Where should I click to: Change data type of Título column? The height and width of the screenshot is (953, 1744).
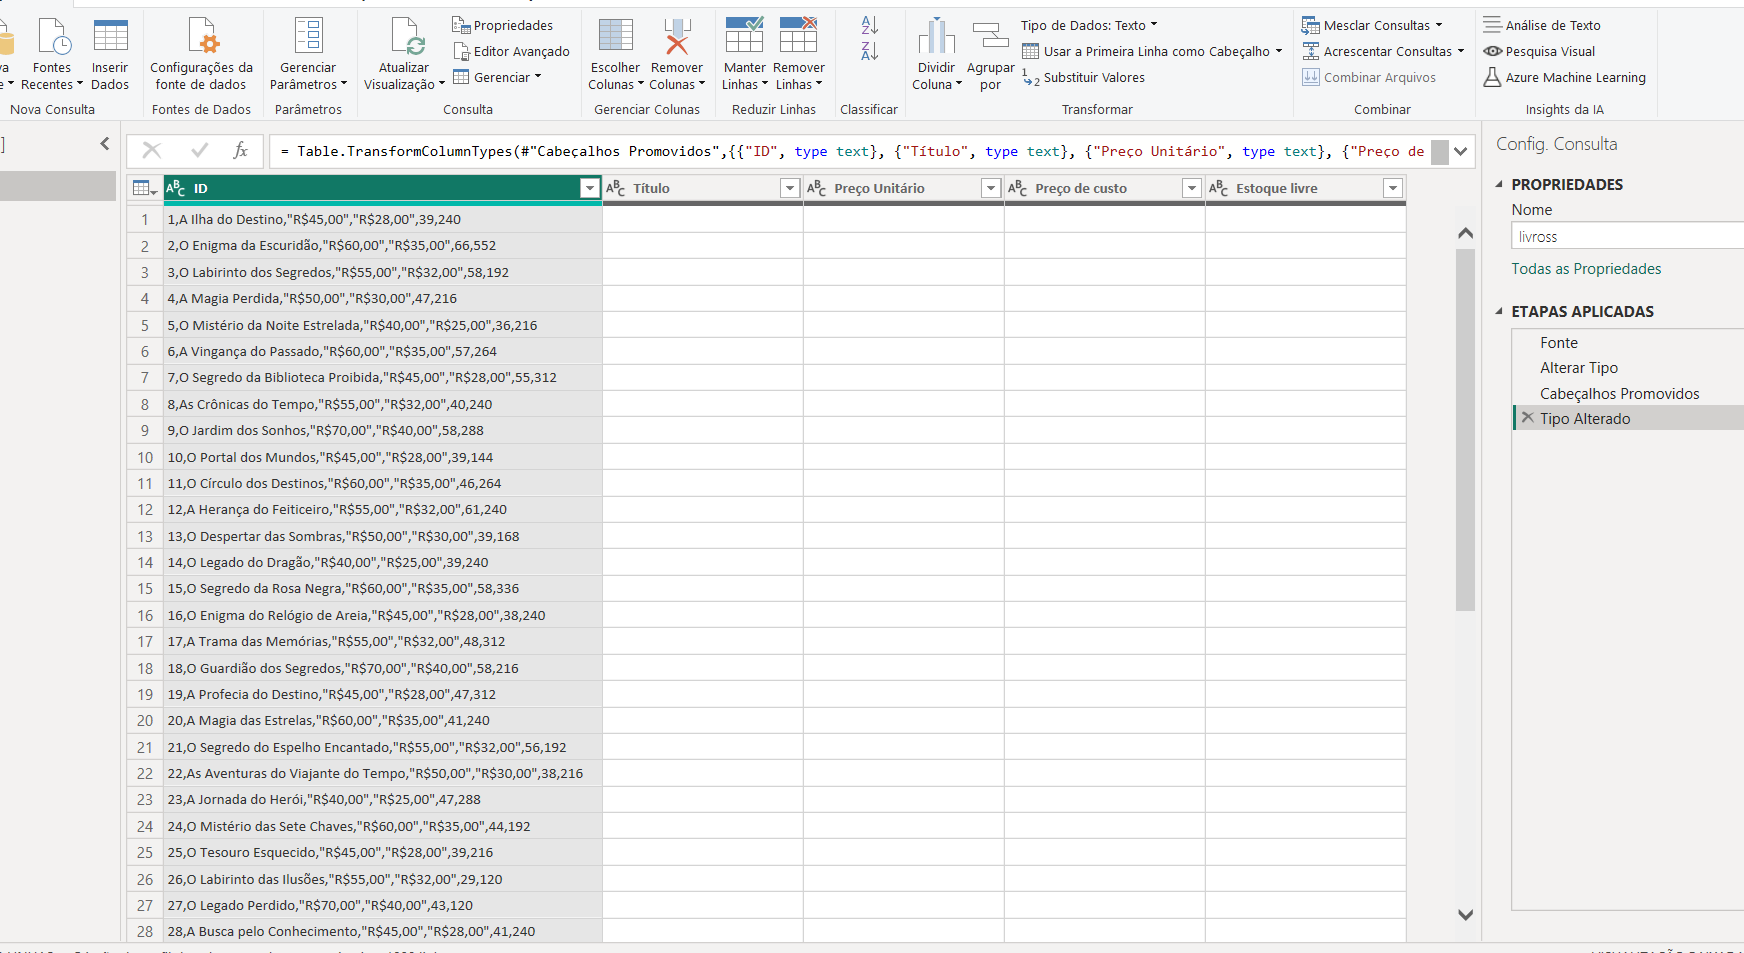pos(616,188)
